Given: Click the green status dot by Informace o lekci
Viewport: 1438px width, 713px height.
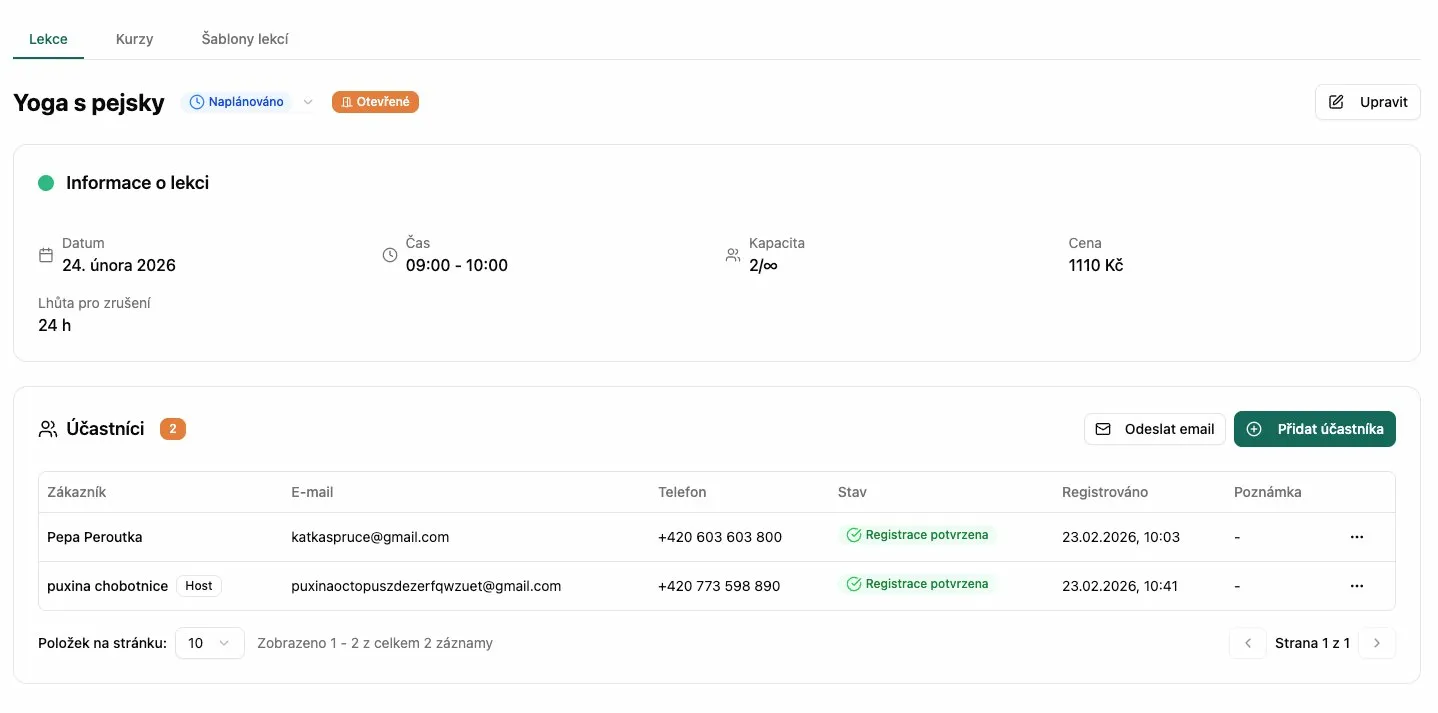Looking at the screenshot, I should pyautogui.click(x=46, y=183).
